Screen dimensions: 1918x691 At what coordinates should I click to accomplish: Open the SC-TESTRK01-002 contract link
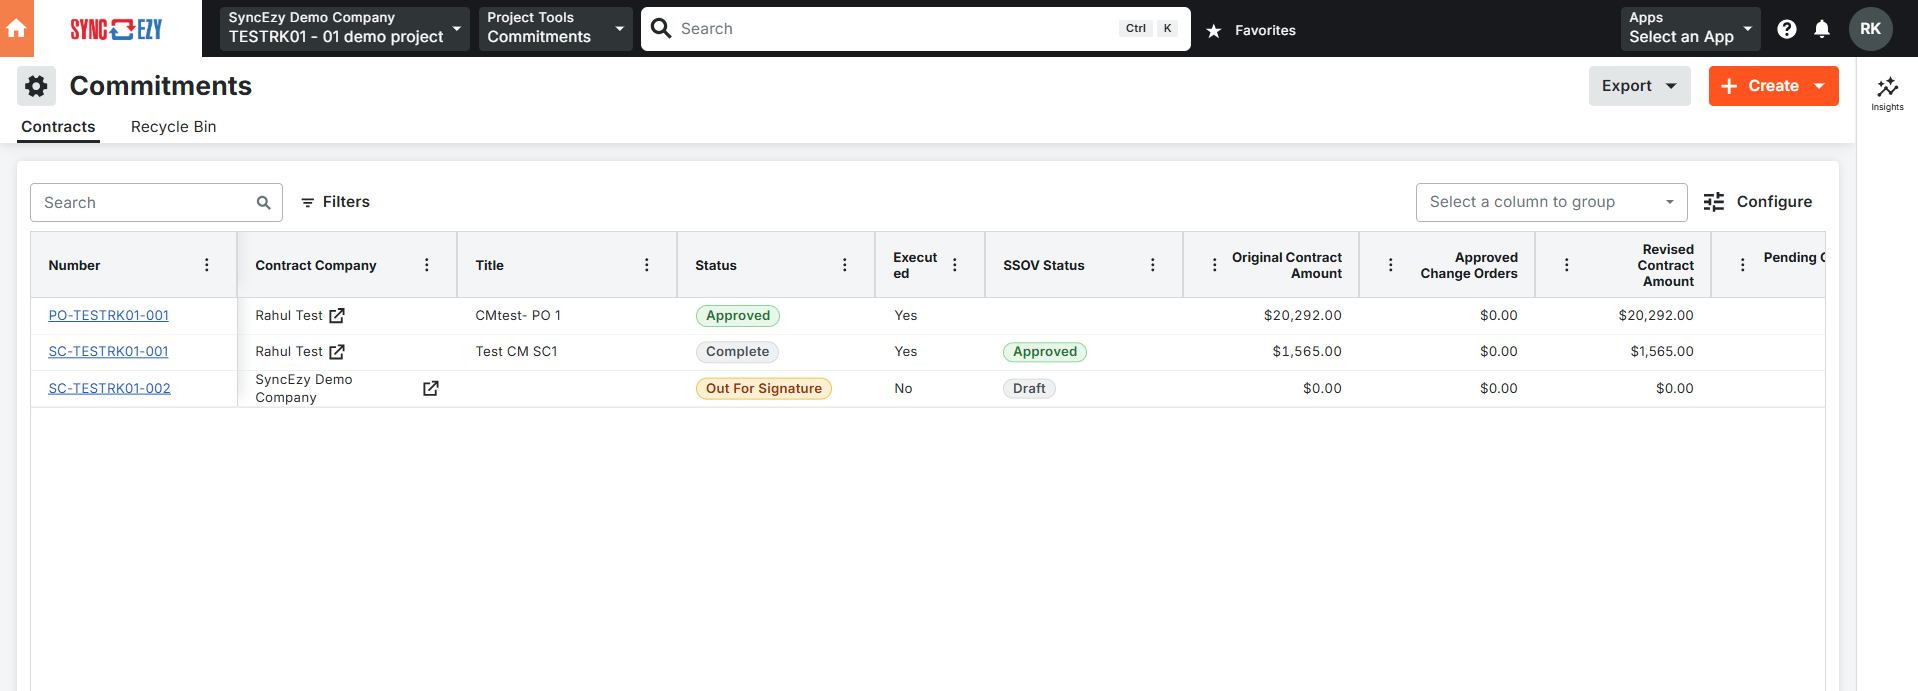point(109,388)
